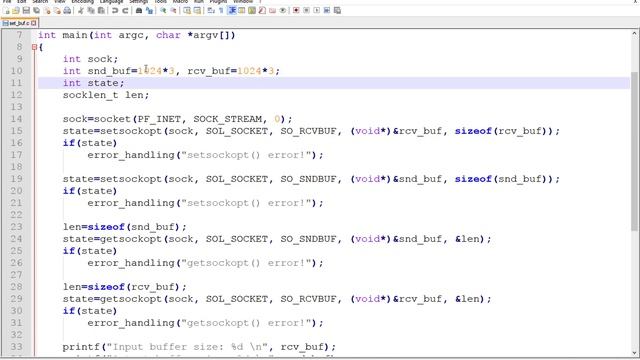The image size is (640, 360).
Task: Click the "getsockopt() error!" string on line 26
Action: (x=246, y=263)
